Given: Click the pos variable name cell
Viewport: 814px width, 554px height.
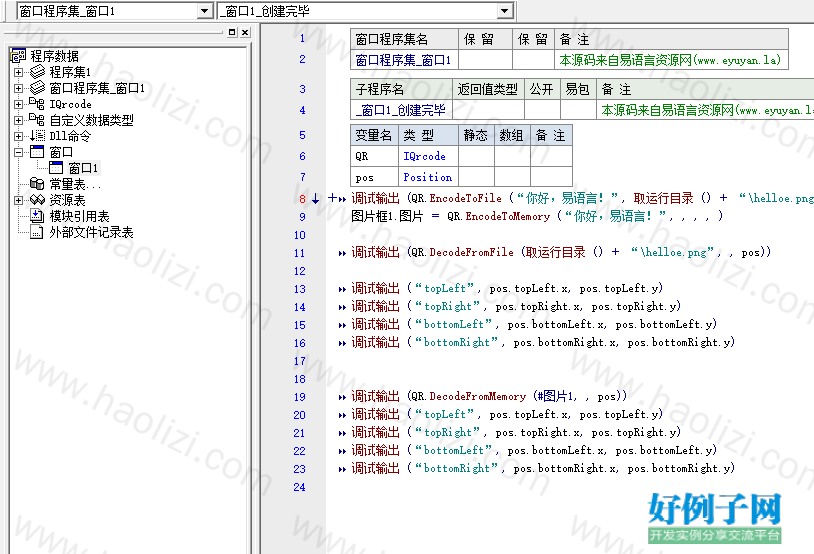Looking at the screenshot, I should tap(374, 177).
